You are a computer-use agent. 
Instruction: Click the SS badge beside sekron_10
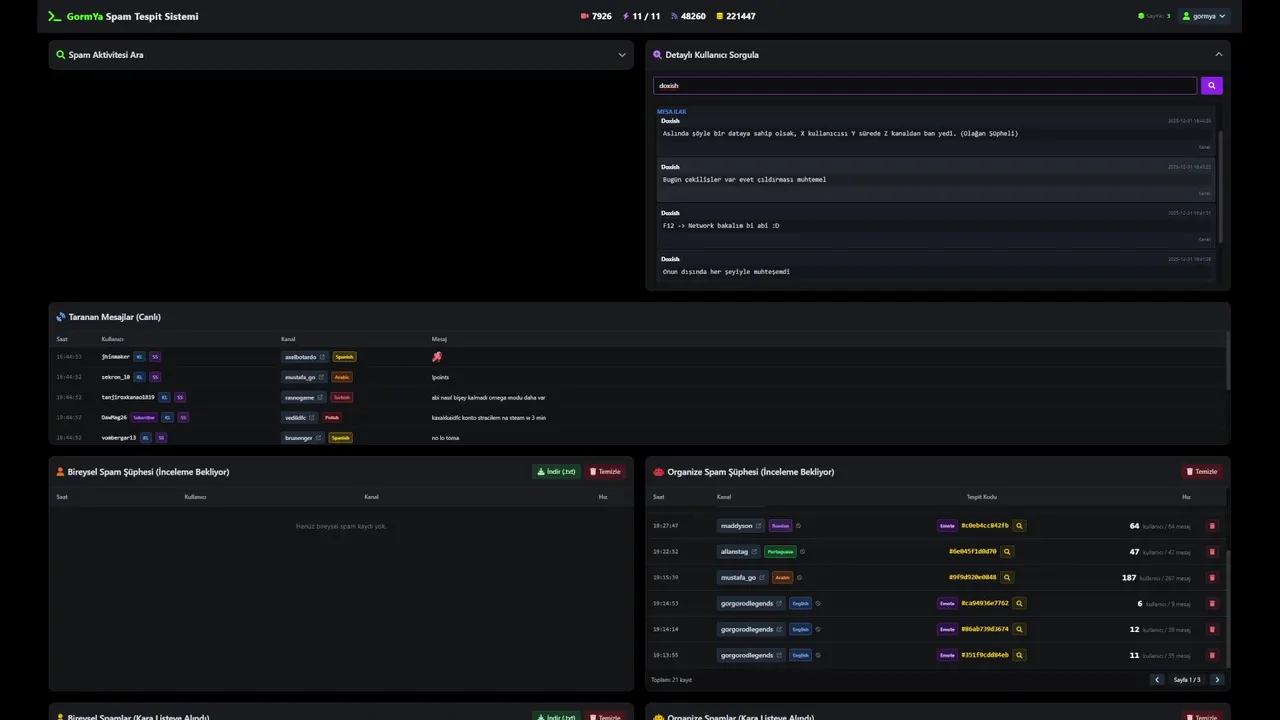pyautogui.click(x=154, y=377)
